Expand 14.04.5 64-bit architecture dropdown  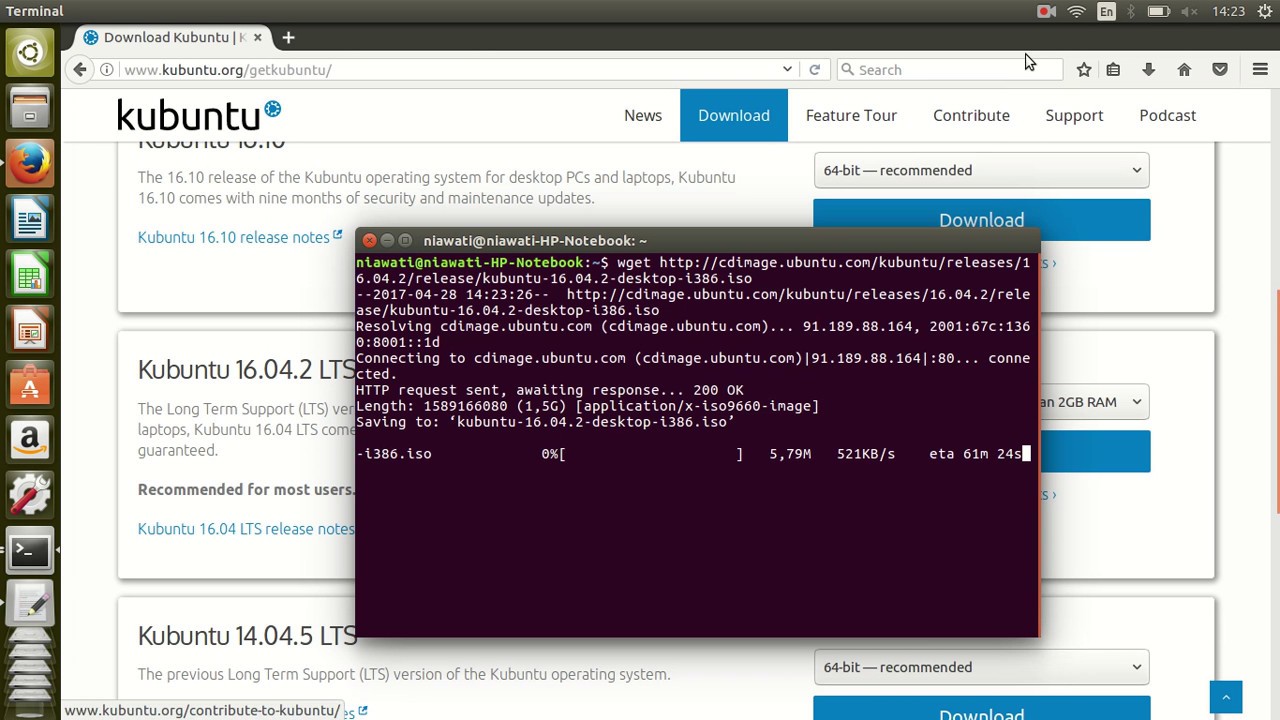[x=981, y=667]
